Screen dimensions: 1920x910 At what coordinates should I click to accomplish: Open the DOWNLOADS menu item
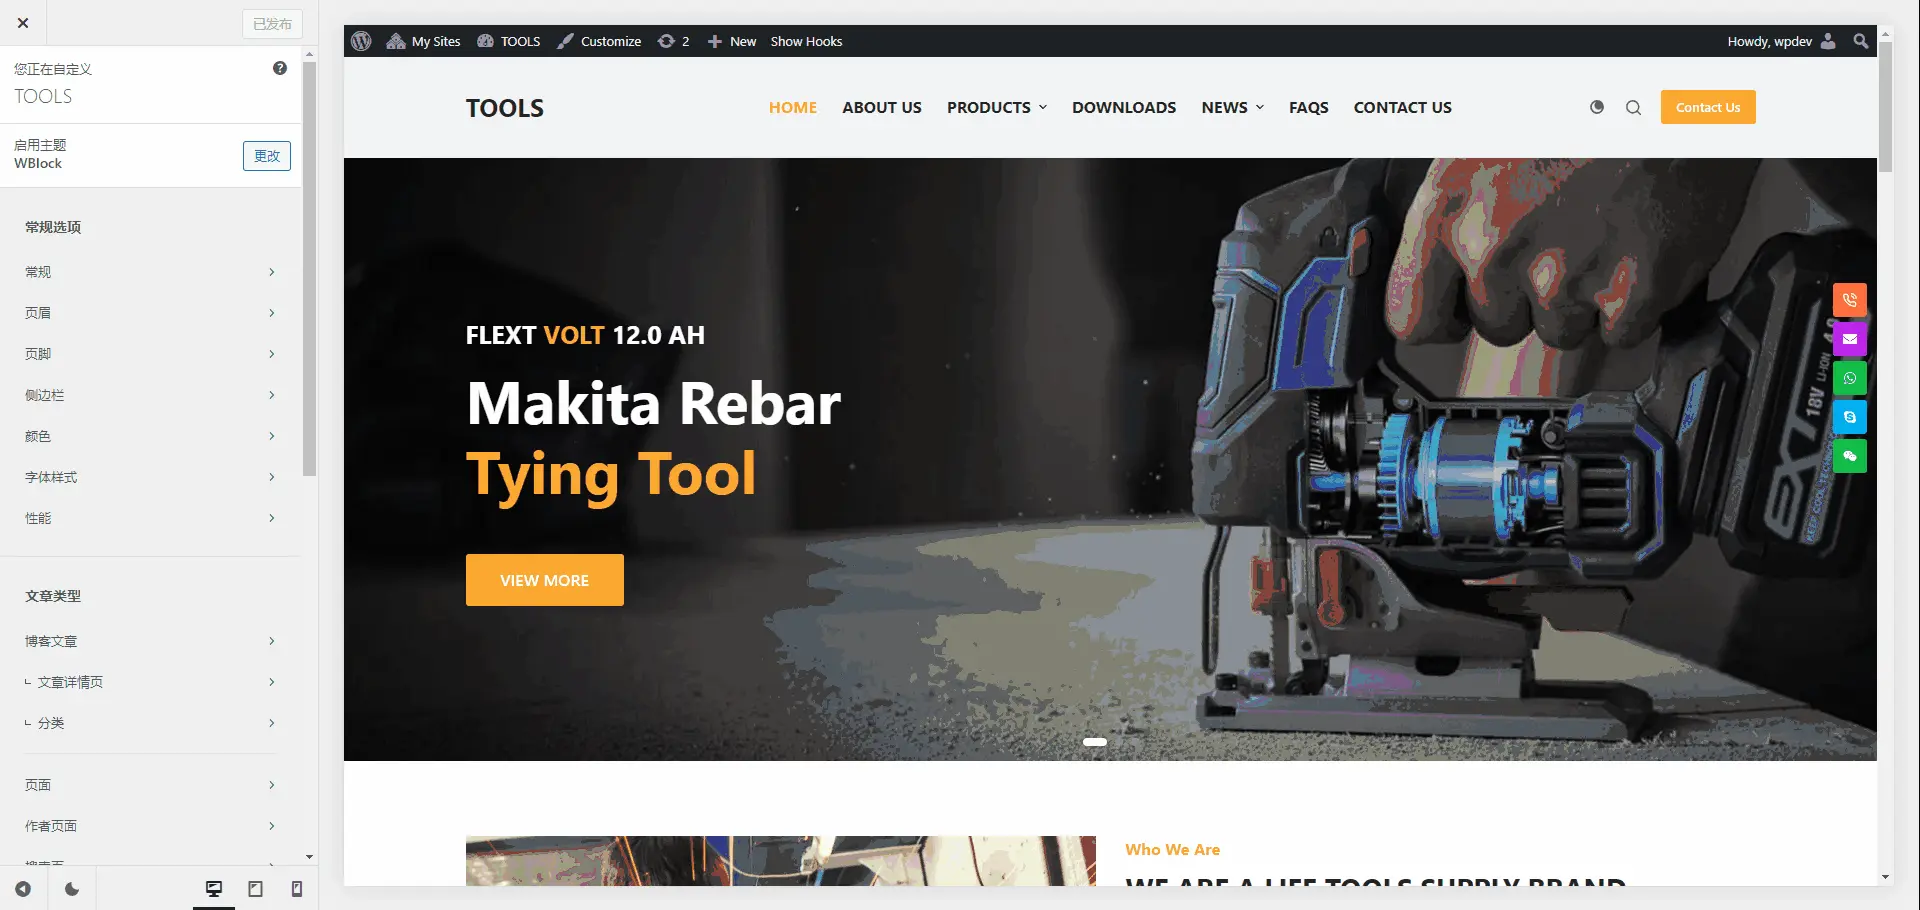coord(1124,108)
